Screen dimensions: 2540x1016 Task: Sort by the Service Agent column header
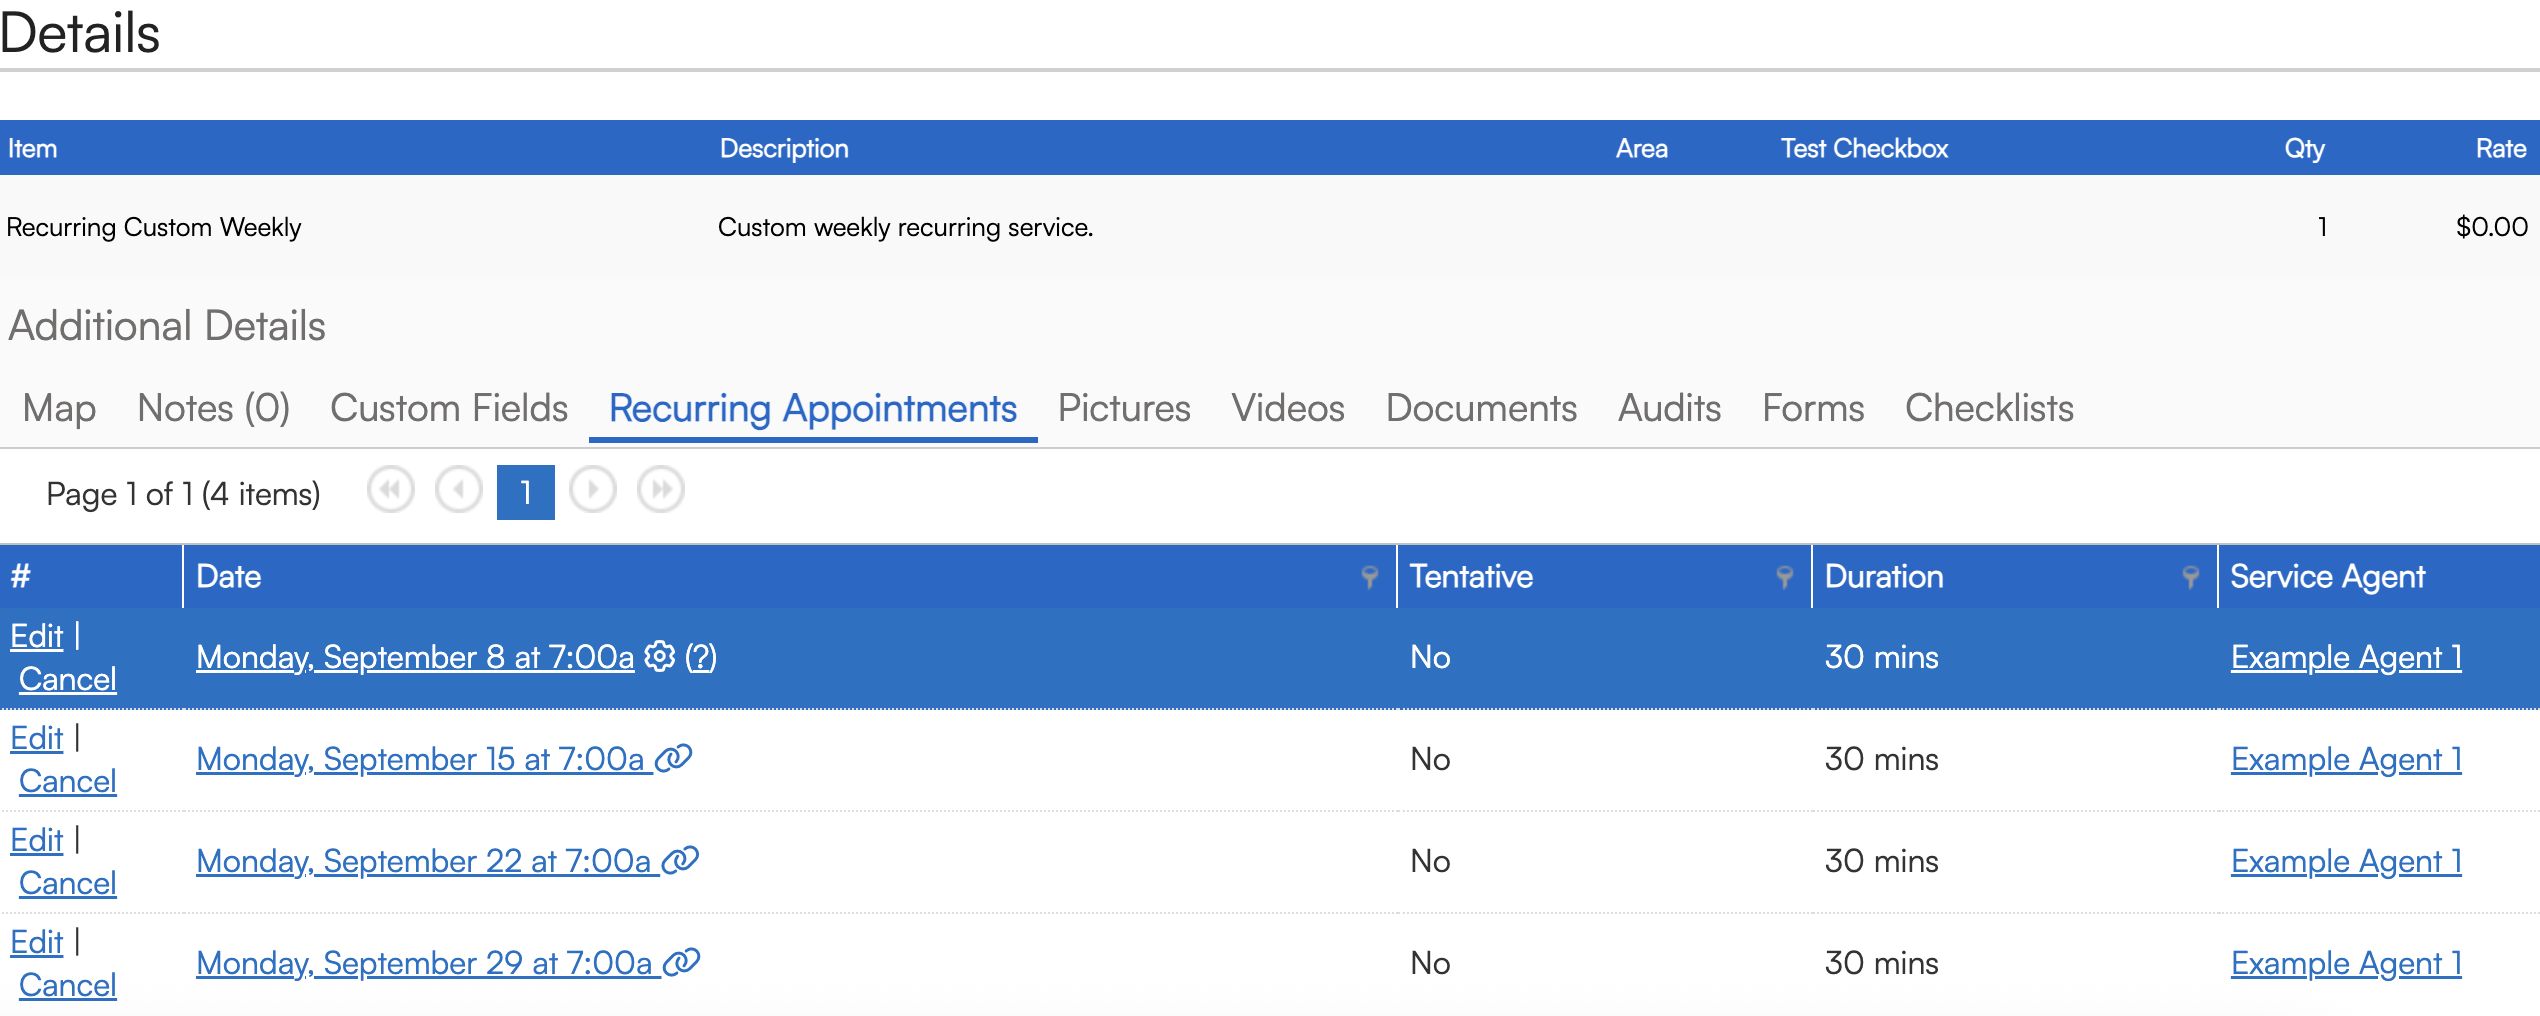[2327, 577]
